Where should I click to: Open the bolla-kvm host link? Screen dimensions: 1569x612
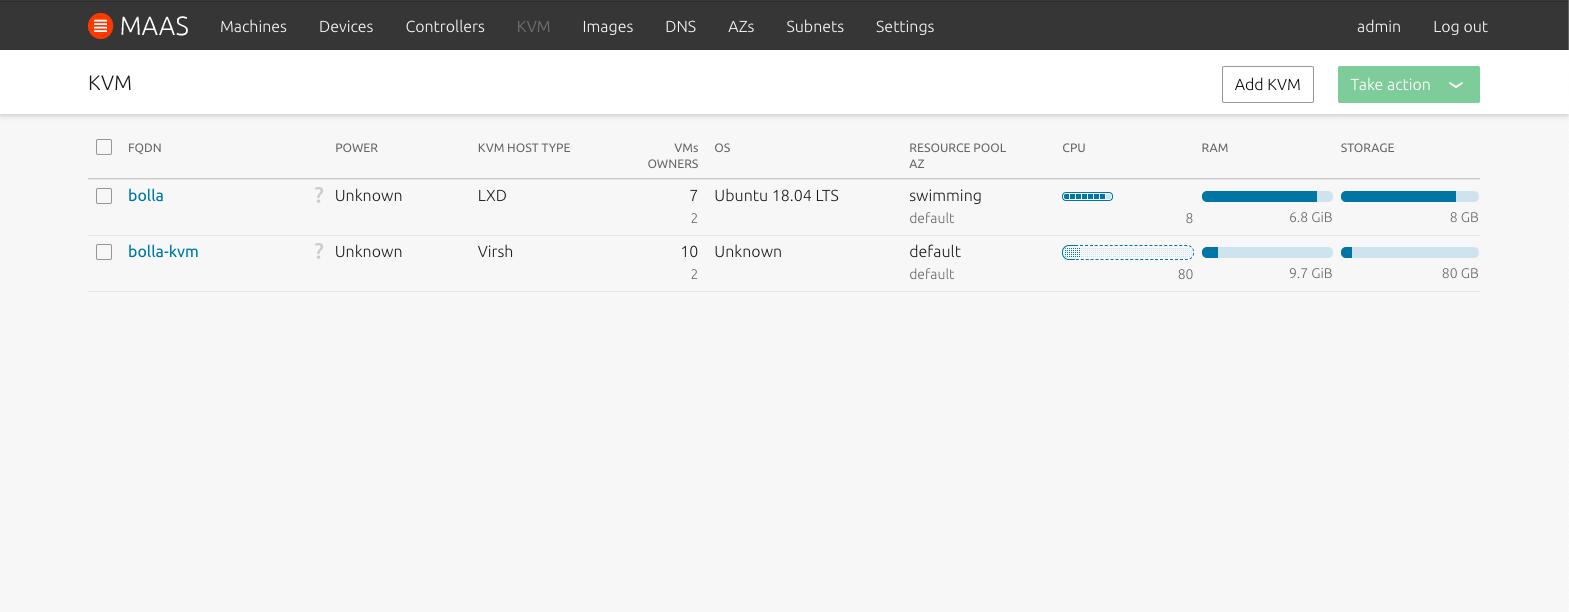point(163,252)
